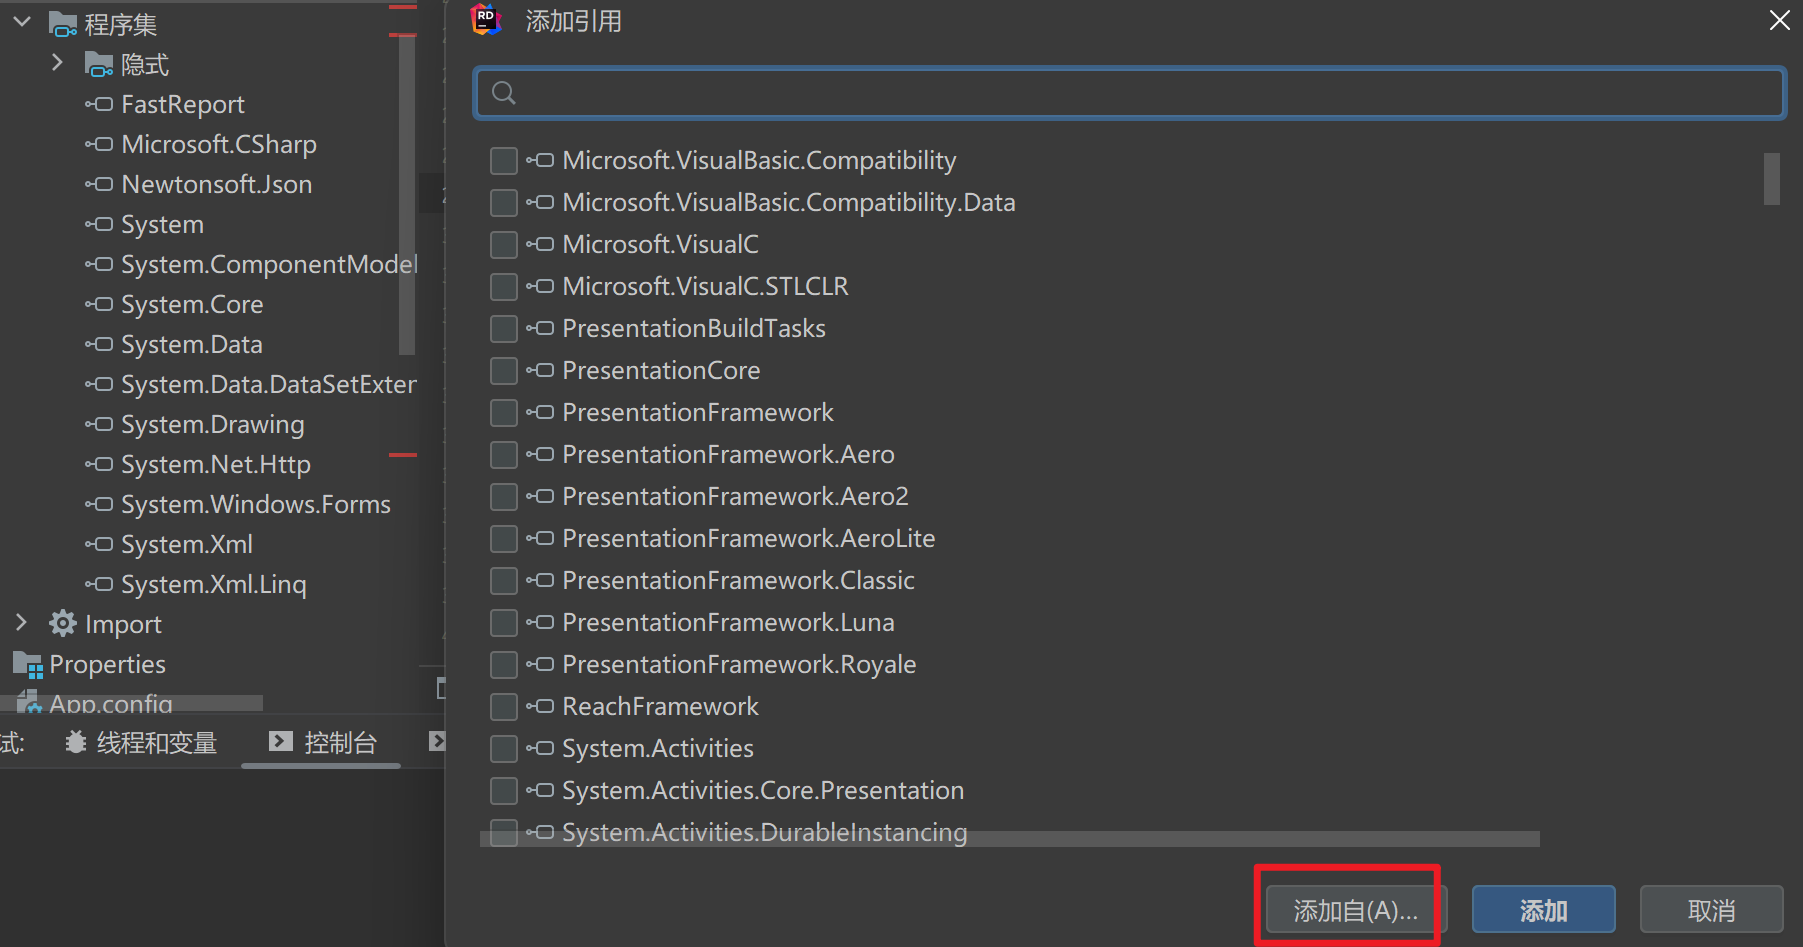Click the 隐式 implicit folder icon
Screen dimensions: 1803x947
[x=99, y=65]
